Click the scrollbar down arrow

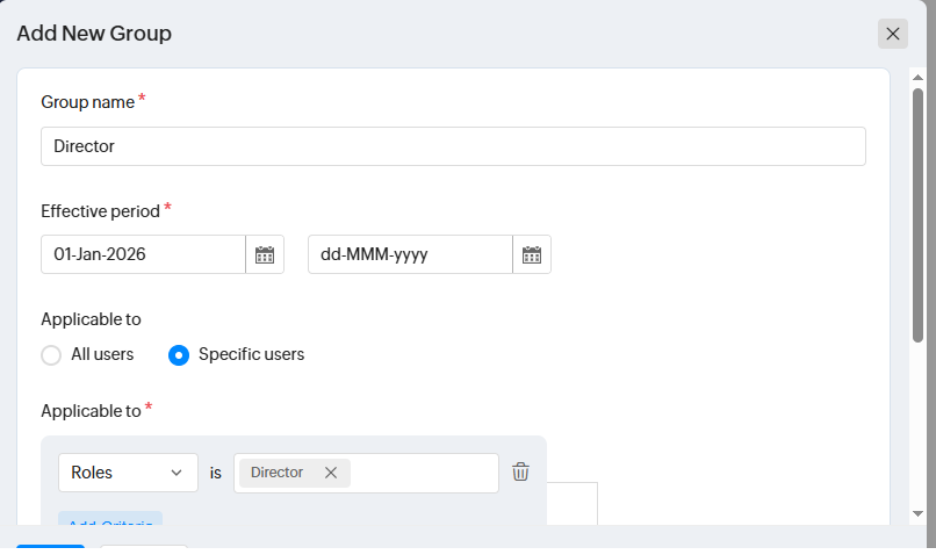pyautogui.click(x=918, y=513)
